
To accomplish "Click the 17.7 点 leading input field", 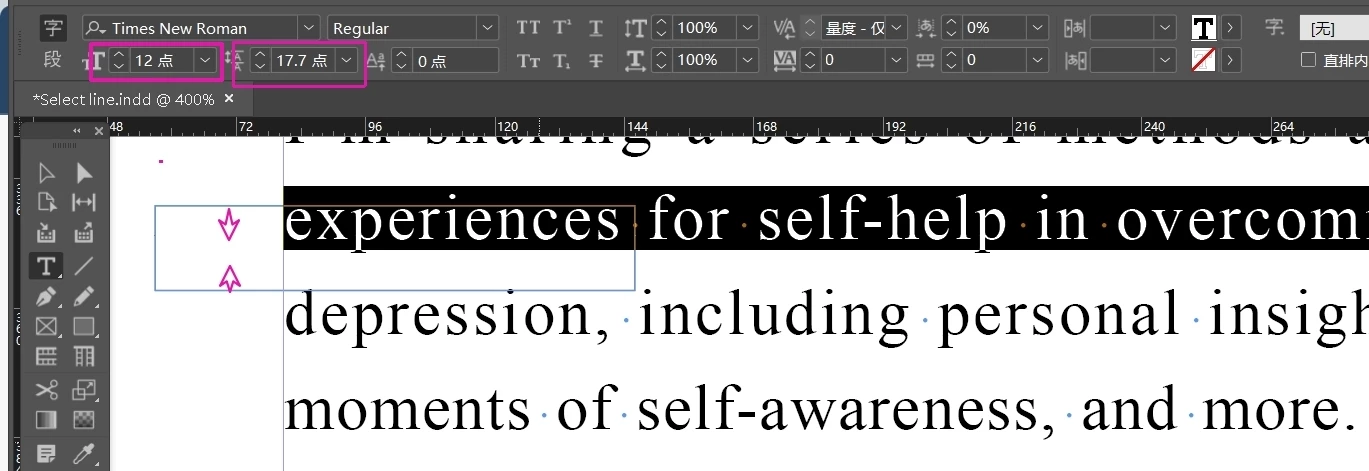I will tap(302, 60).
